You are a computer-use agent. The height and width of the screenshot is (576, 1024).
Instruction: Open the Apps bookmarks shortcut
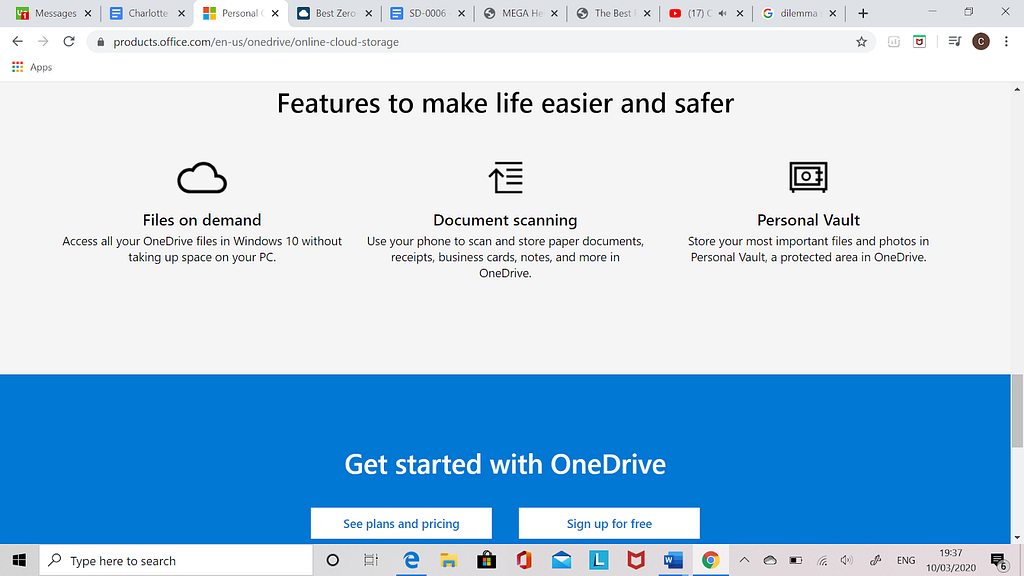(32, 67)
